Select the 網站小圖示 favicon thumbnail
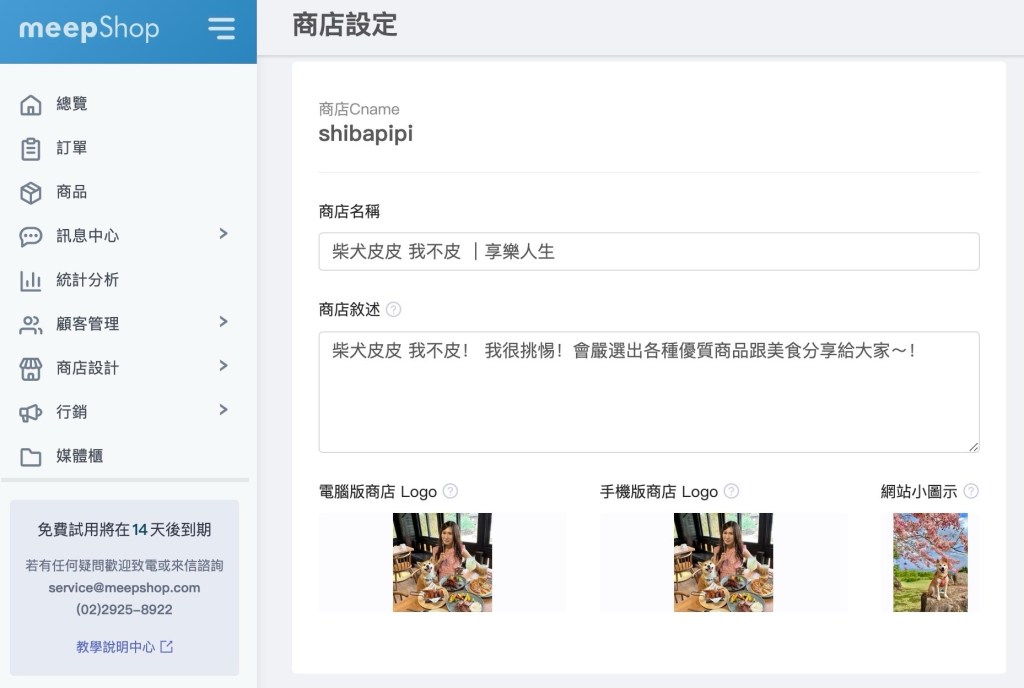This screenshot has width=1024, height=688. tap(930, 562)
